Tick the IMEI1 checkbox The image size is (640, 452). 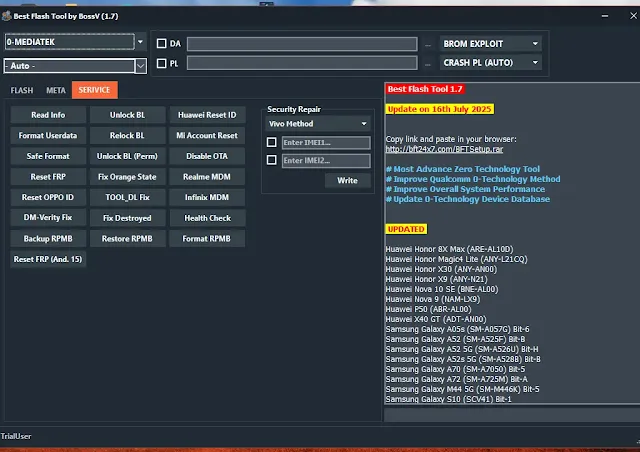pos(271,142)
